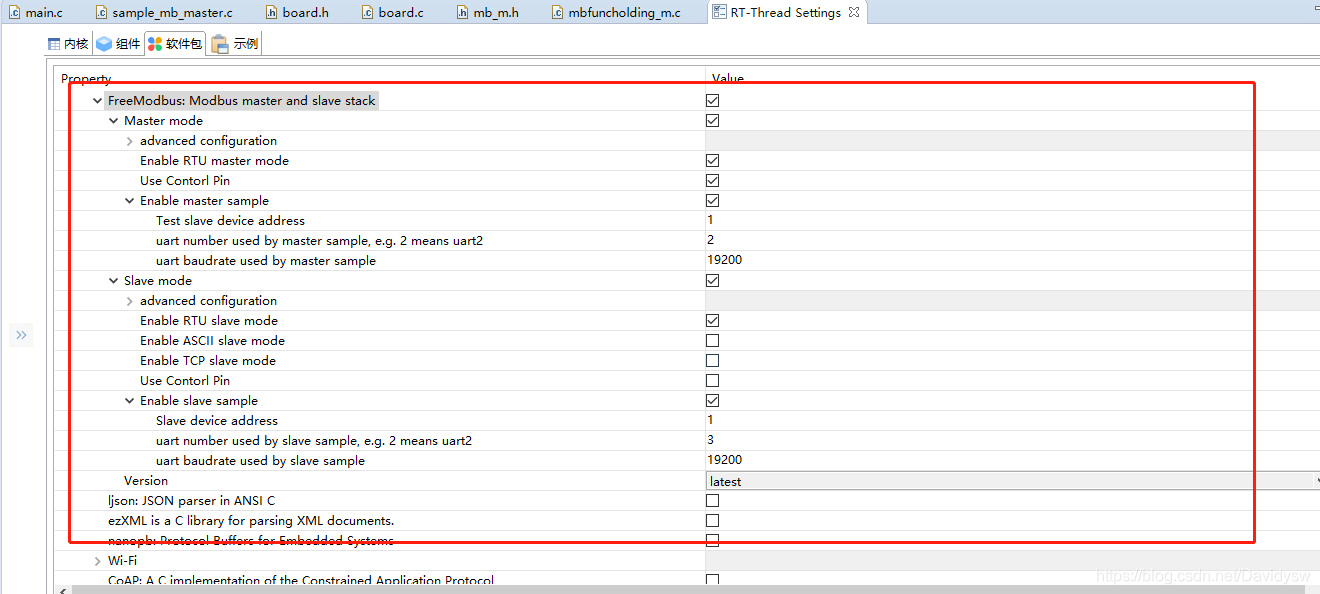Select the 组件 components tab
Viewport: 1320px width, 594px height.
[x=118, y=43]
